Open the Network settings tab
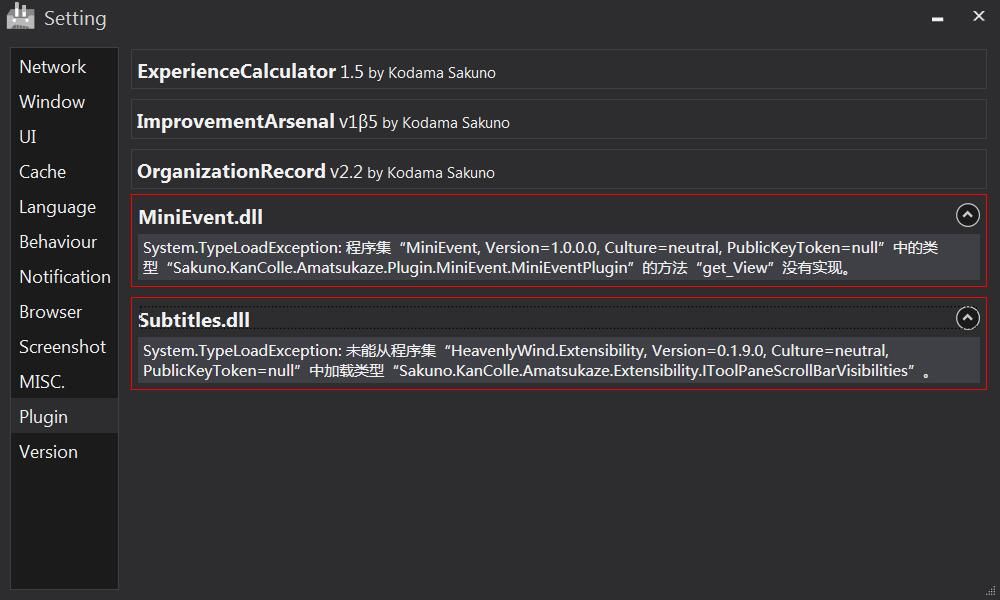1000x600 pixels. pyautogui.click(x=64, y=66)
